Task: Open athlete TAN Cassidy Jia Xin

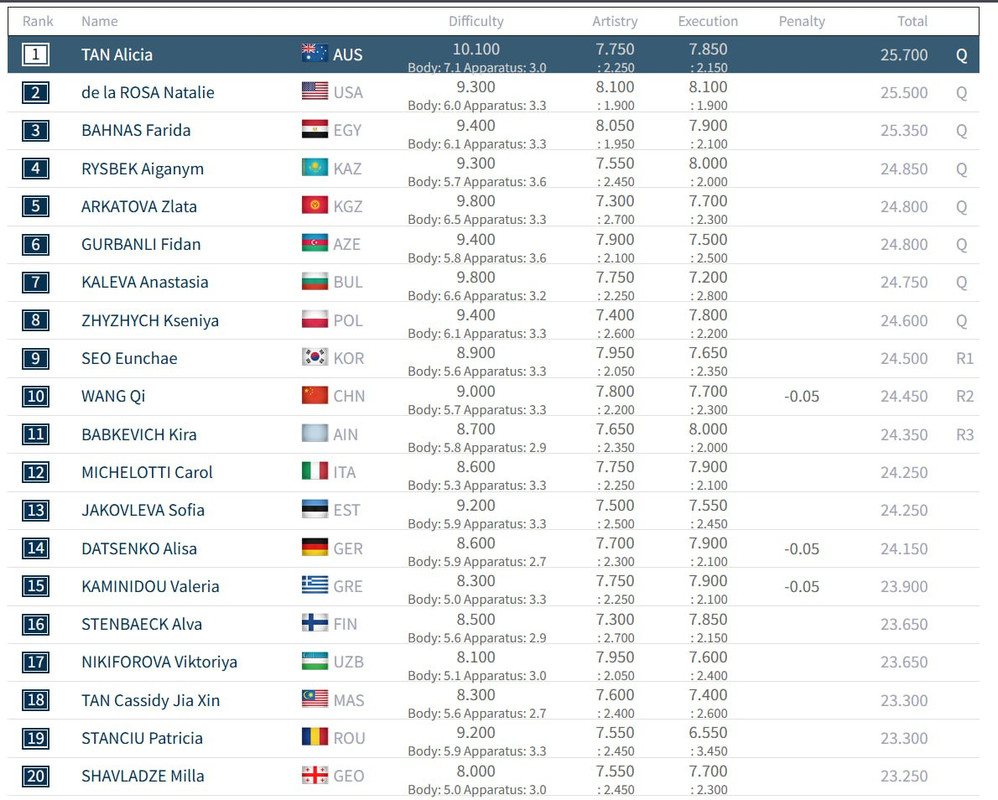Action: coord(151,700)
